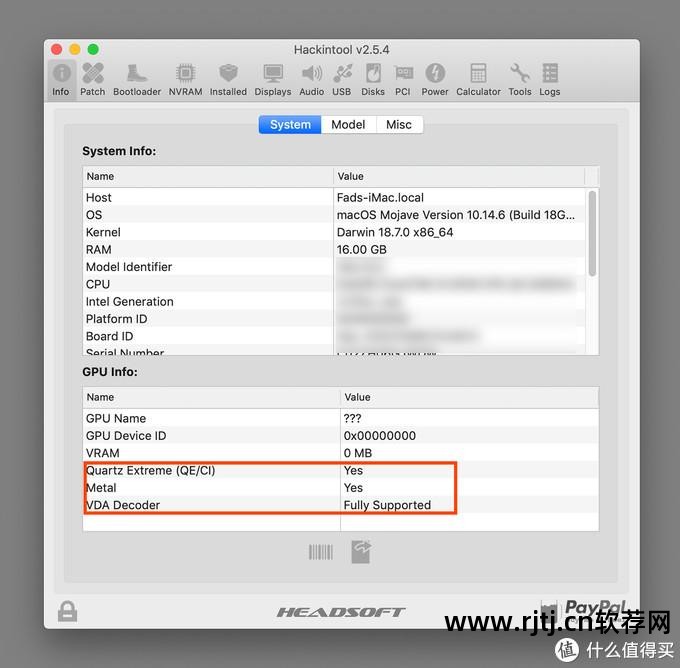Zoom the Hackintool window with green button

tap(93, 49)
